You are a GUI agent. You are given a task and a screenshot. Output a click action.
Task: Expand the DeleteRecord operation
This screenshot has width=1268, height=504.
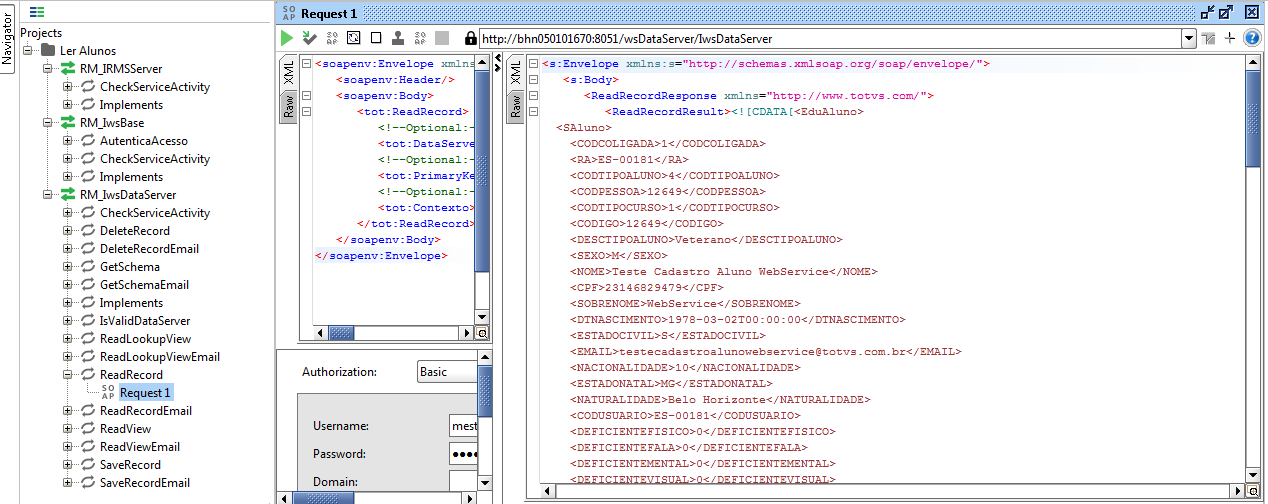click(x=68, y=231)
